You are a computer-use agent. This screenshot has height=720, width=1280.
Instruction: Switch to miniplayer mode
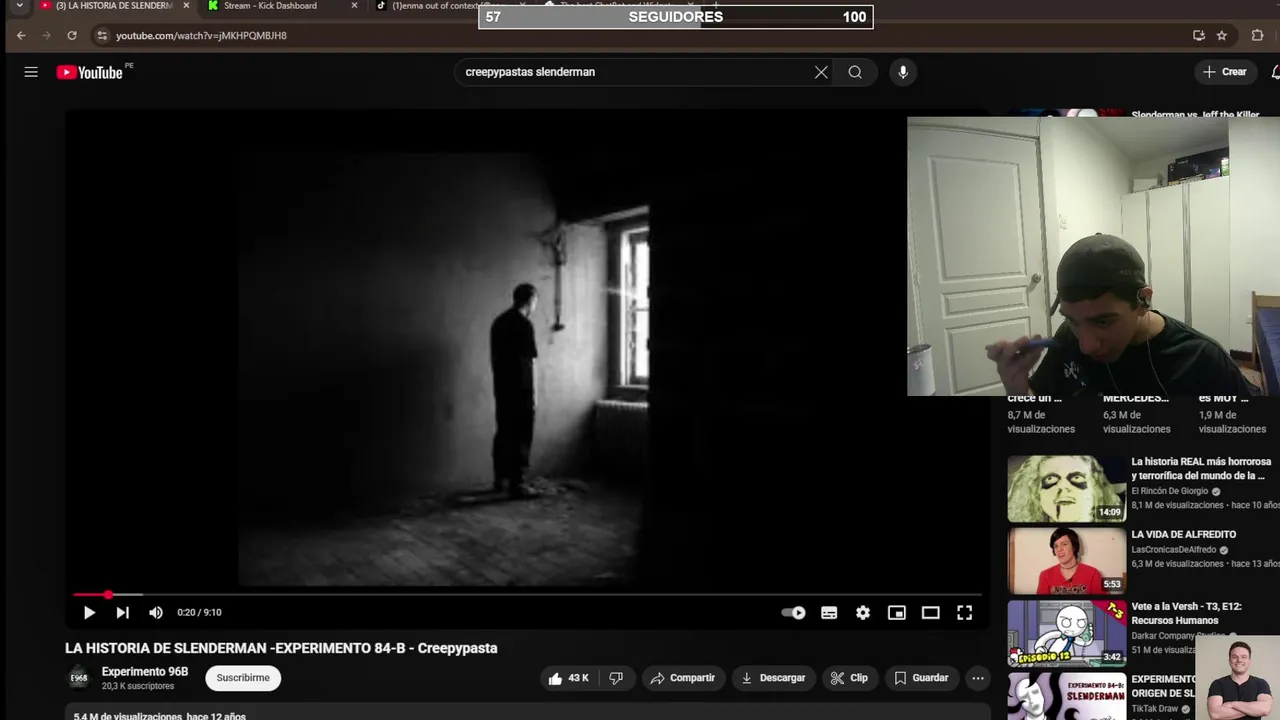tap(897, 613)
